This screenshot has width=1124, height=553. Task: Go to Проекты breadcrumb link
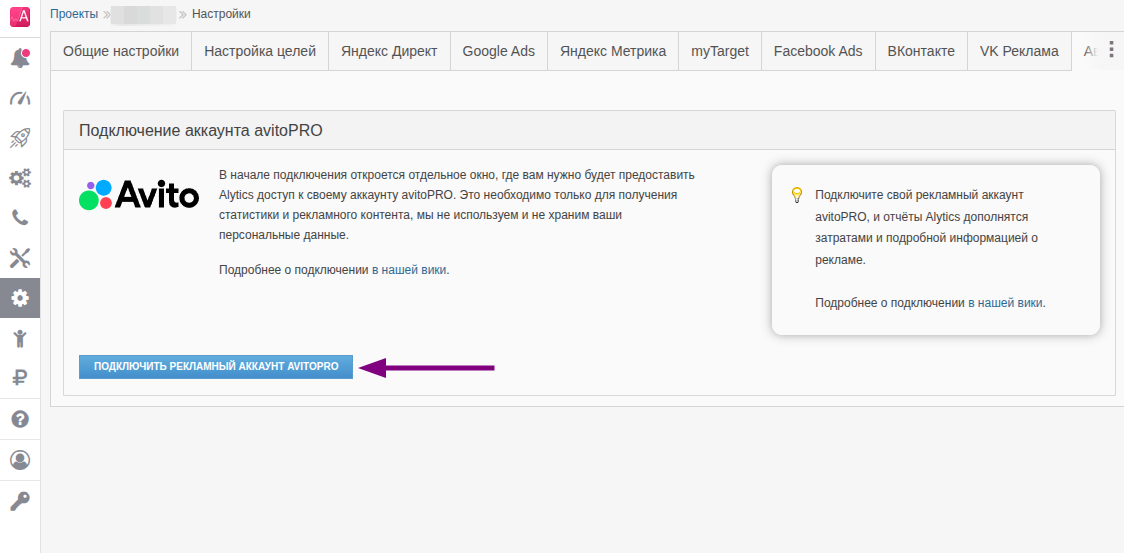pyautogui.click(x=74, y=14)
